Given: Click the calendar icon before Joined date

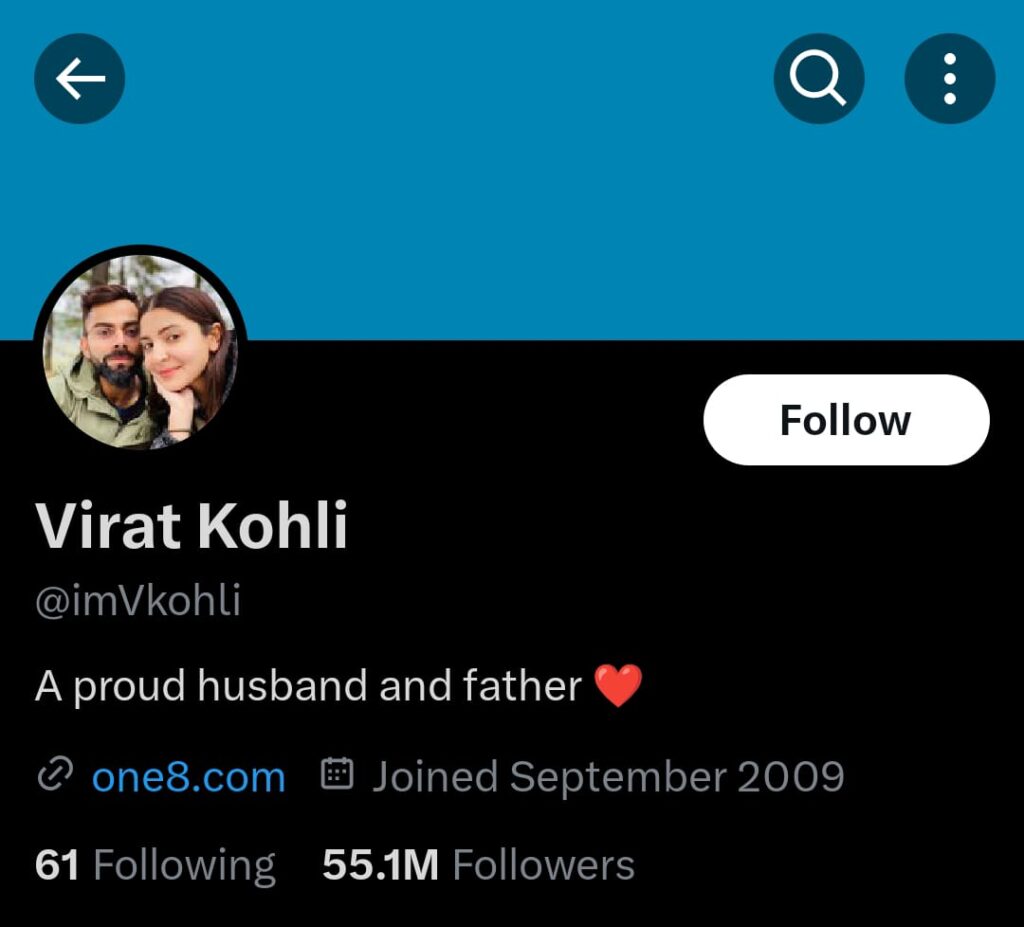Looking at the screenshot, I should 338,776.
